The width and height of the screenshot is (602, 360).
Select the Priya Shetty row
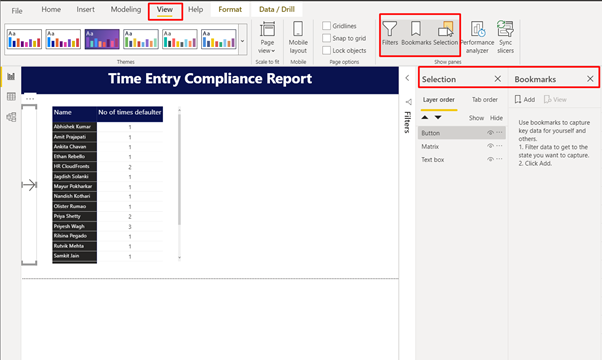click(108, 216)
